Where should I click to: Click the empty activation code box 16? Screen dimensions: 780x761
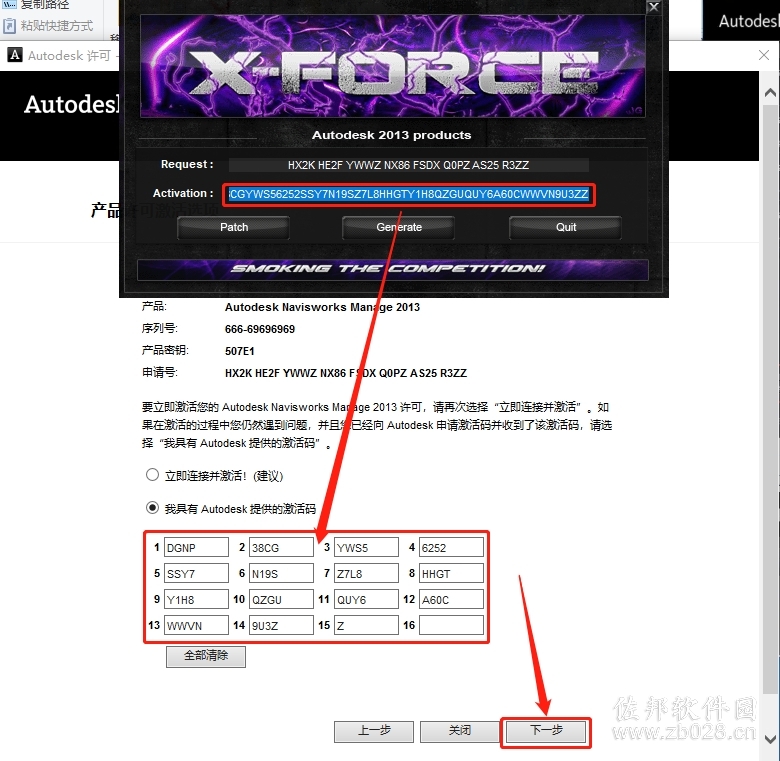(451, 625)
